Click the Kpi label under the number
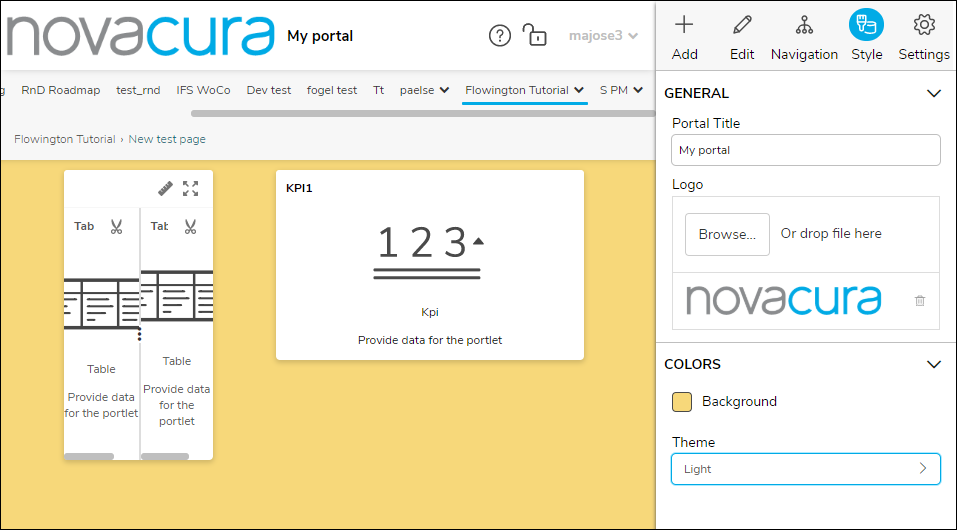Image resolution: width=957 pixels, height=530 pixels. point(430,312)
